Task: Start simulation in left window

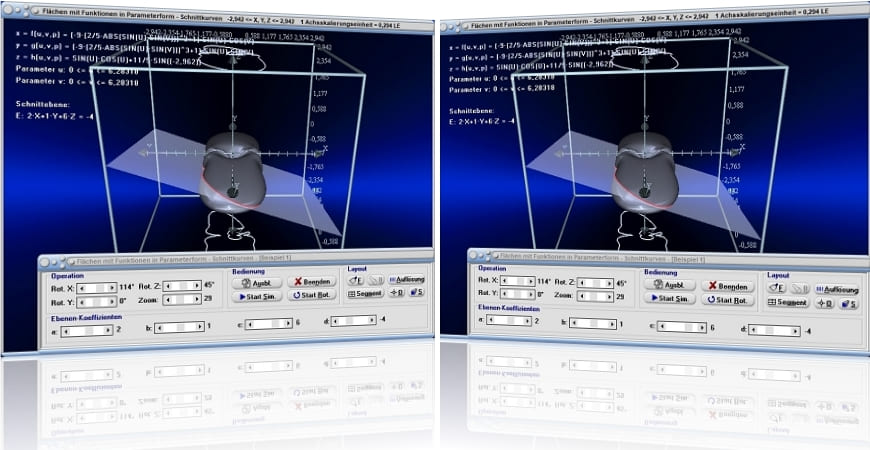Action: pos(257,296)
